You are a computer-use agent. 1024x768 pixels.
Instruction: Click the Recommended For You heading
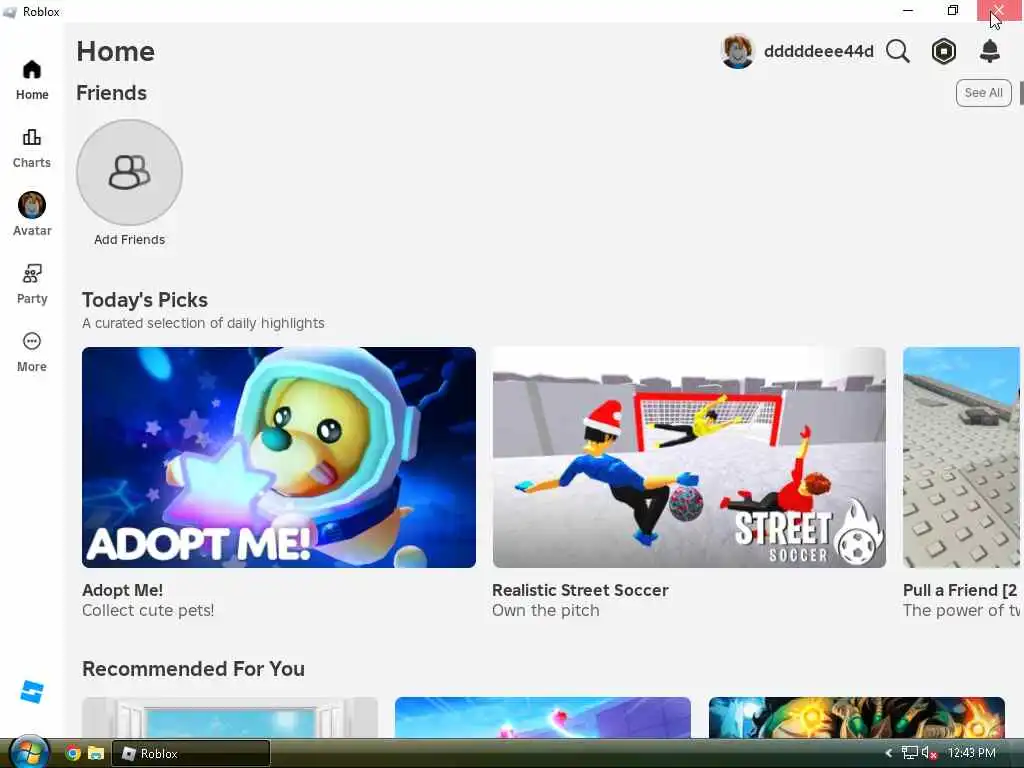[x=193, y=669]
